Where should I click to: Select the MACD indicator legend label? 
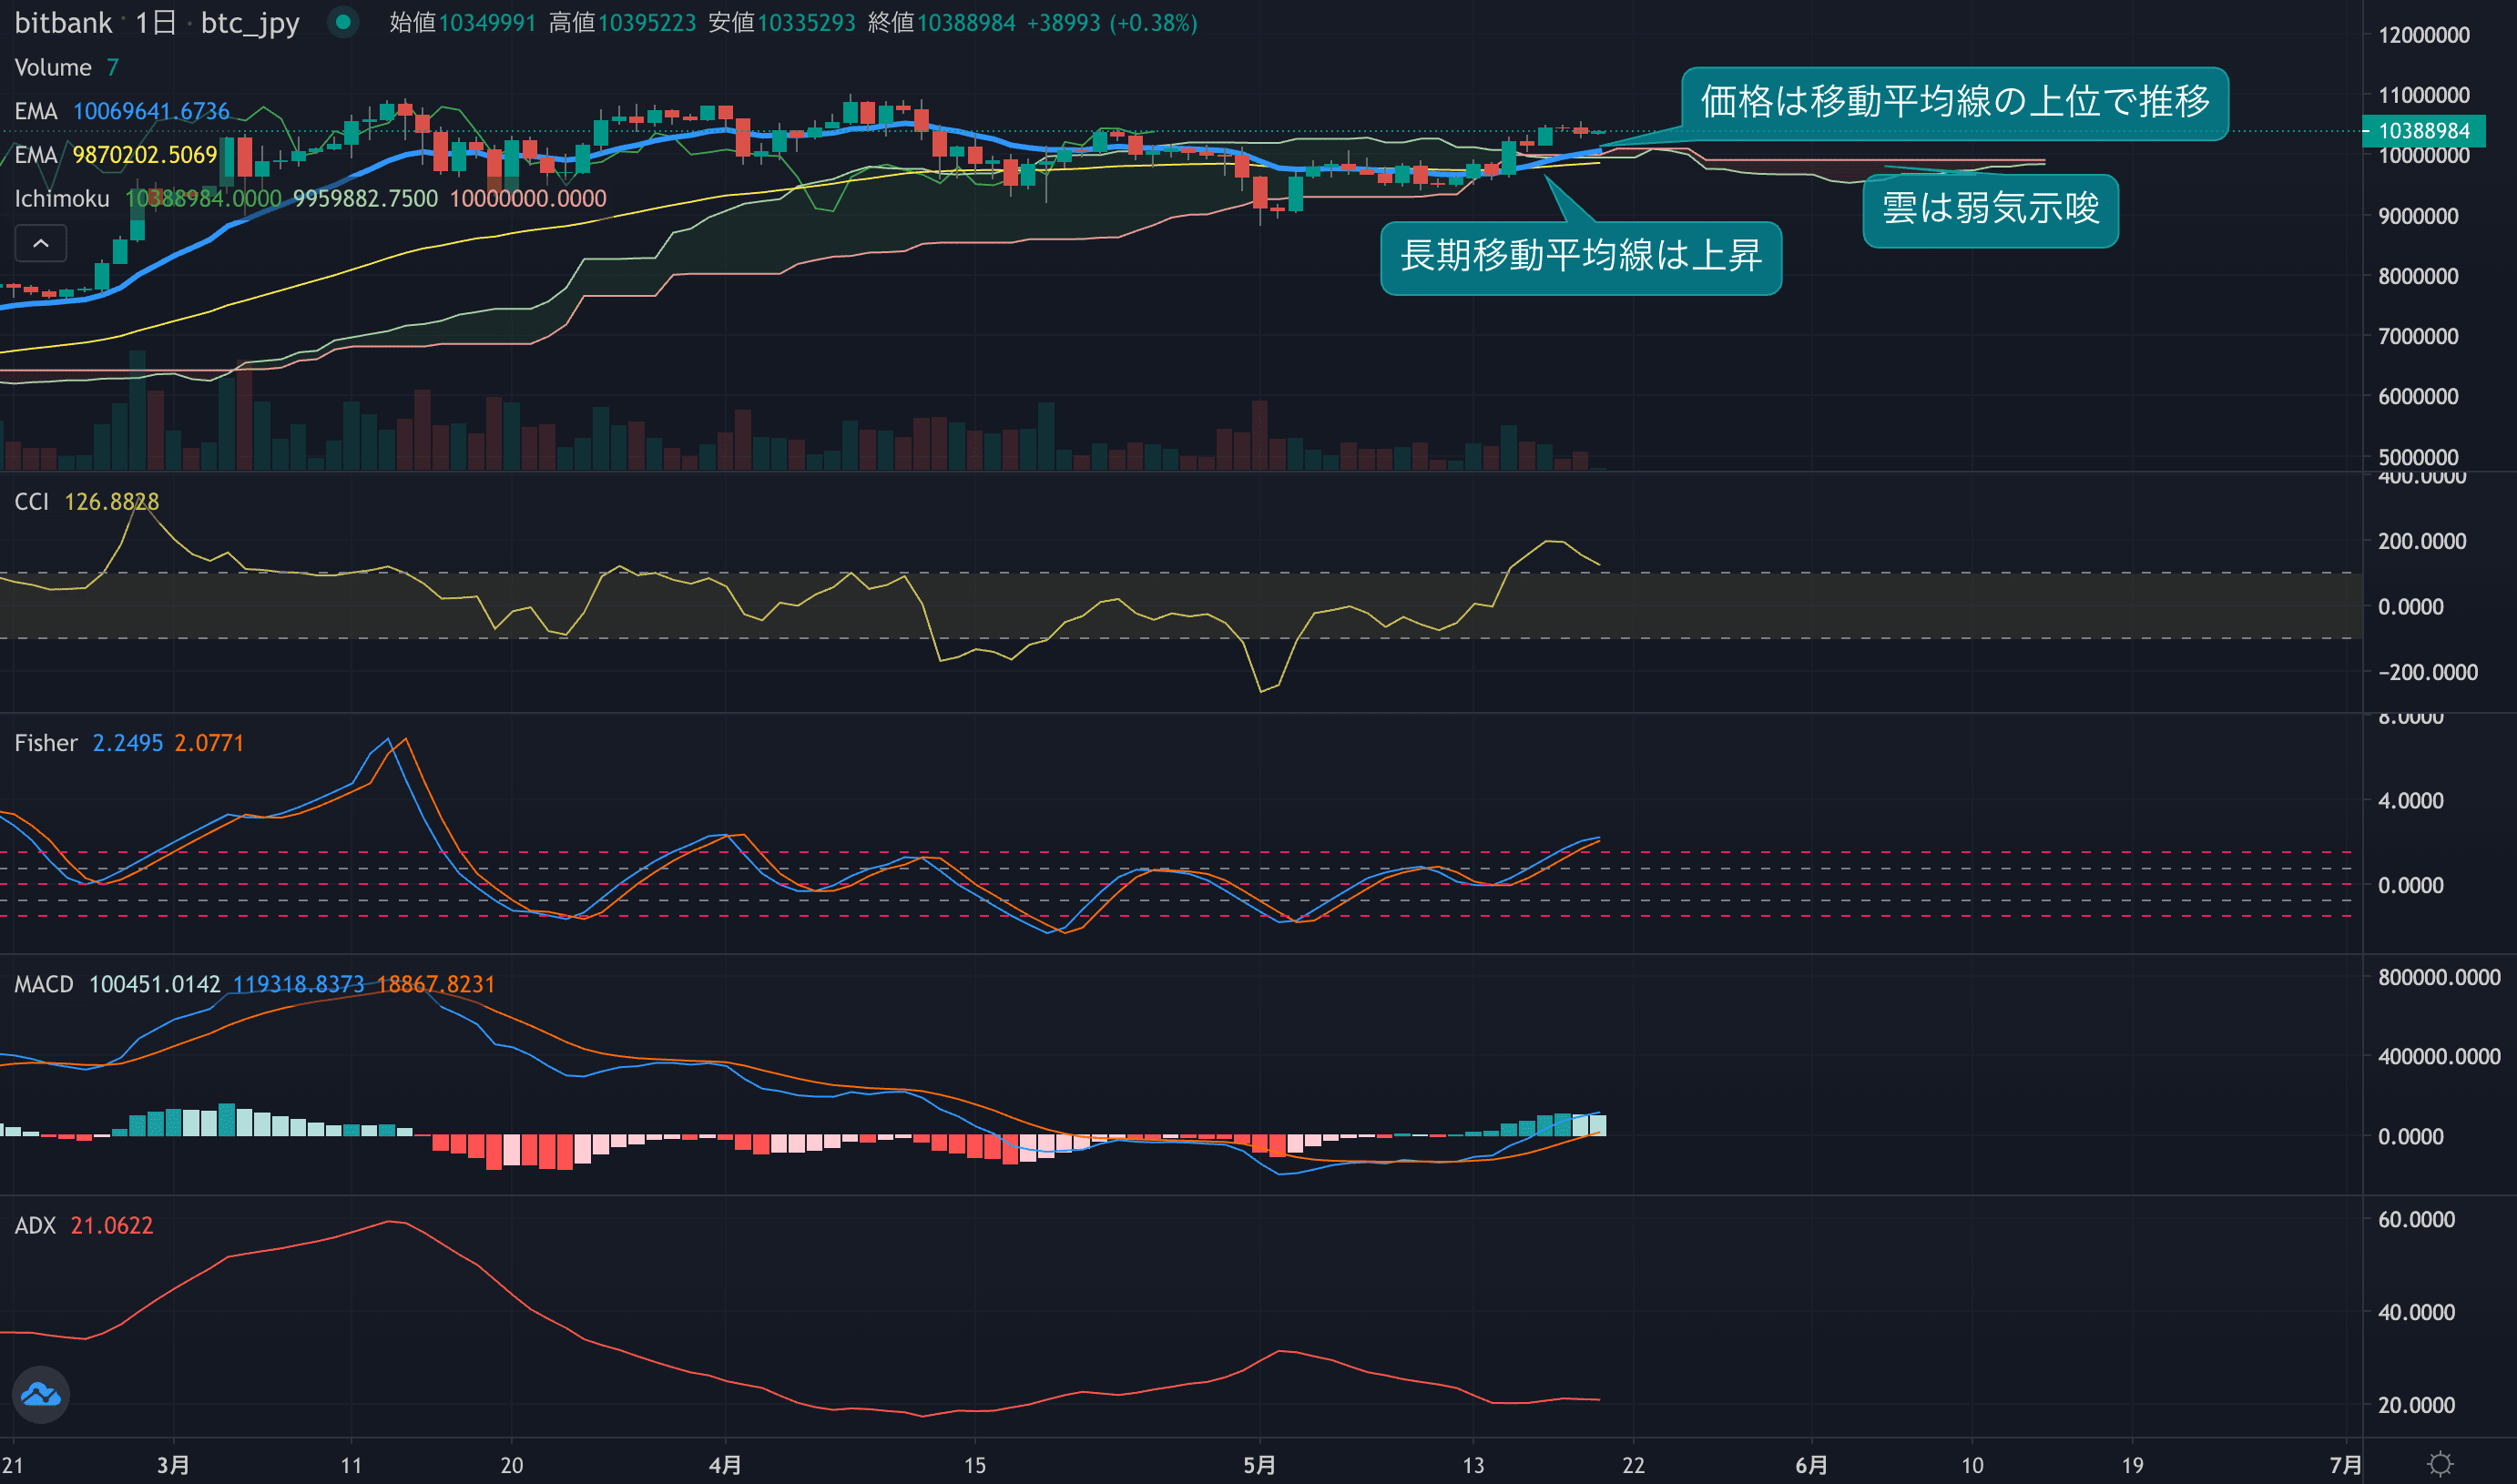click(44, 984)
